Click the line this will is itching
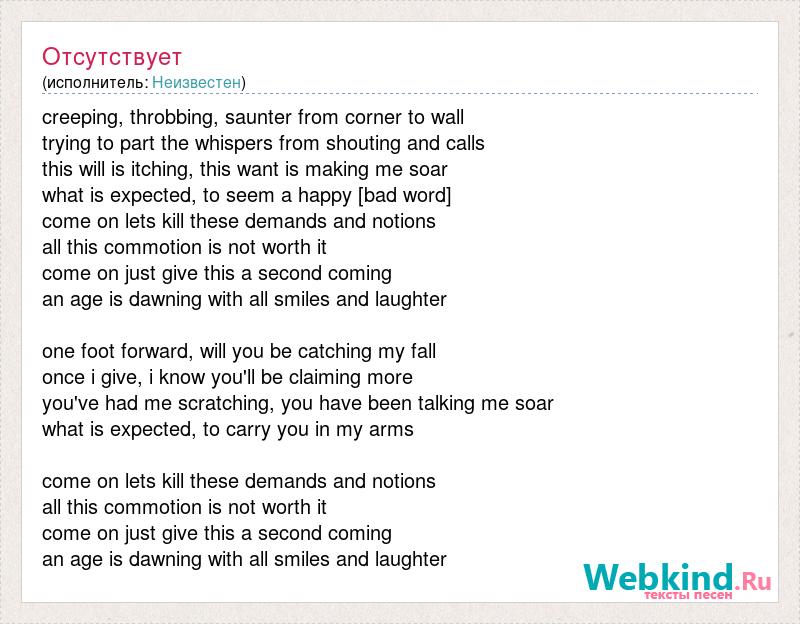 pos(245,169)
